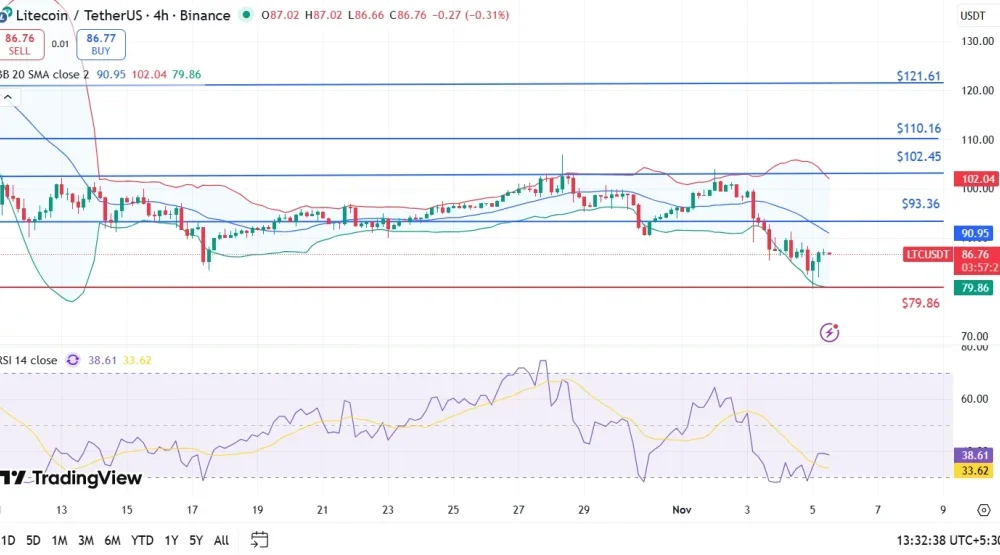Click the green market status dot
The image size is (1000, 555).
pos(246,15)
